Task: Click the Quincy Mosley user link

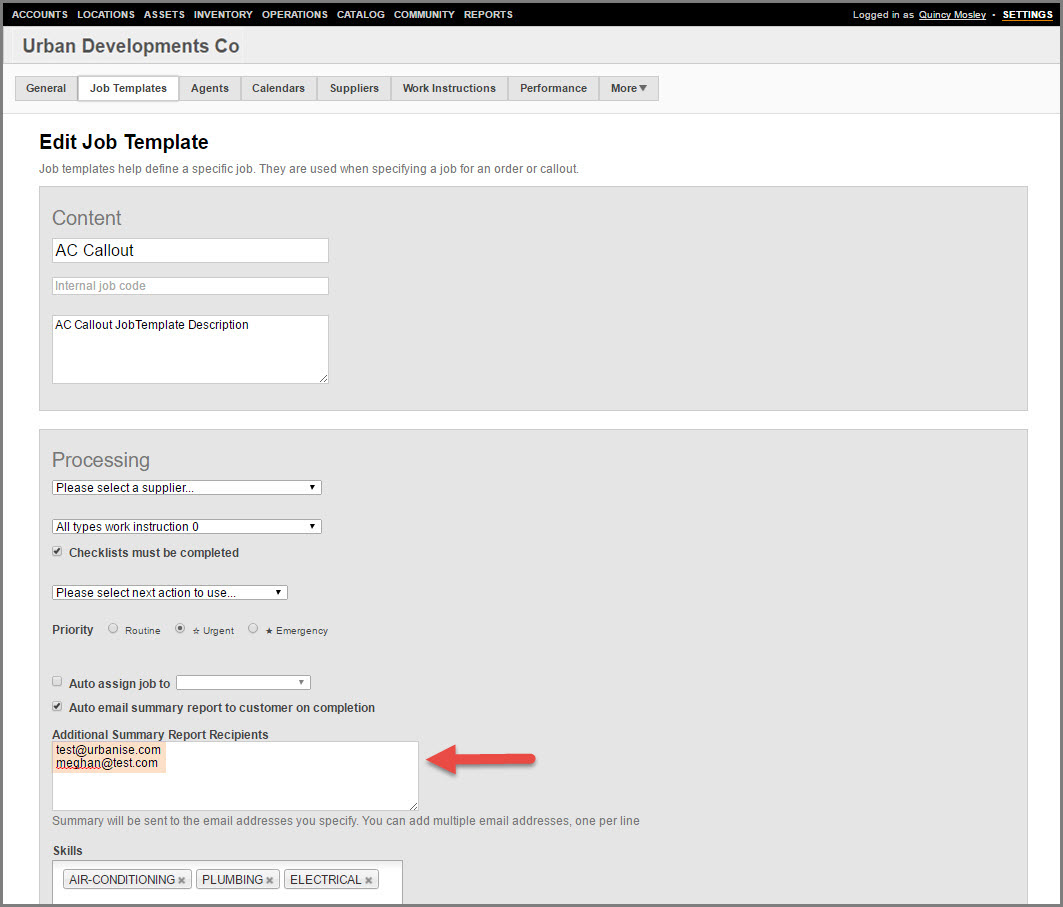Action: (952, 15)
